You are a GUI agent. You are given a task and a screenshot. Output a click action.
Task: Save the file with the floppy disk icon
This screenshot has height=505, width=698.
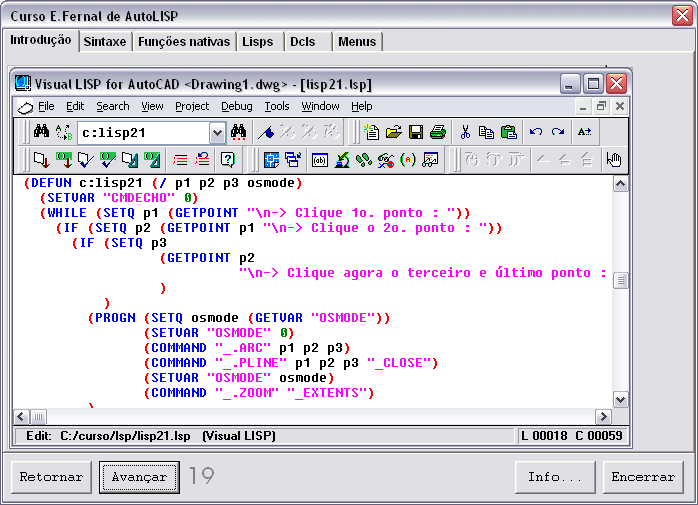416,132
